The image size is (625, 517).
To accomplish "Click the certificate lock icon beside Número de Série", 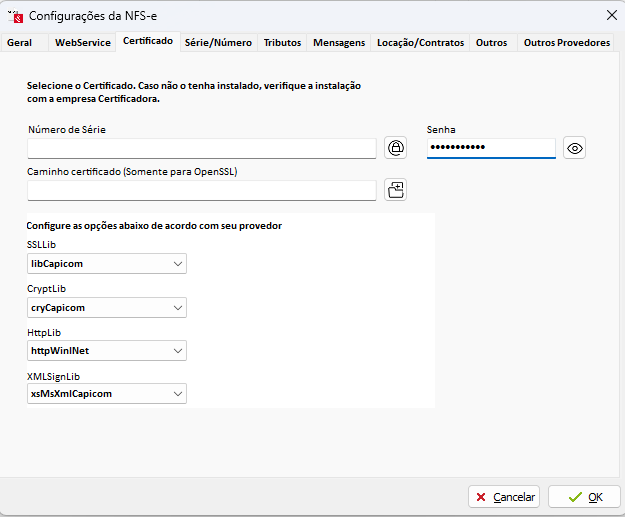I will click(396, 149).
